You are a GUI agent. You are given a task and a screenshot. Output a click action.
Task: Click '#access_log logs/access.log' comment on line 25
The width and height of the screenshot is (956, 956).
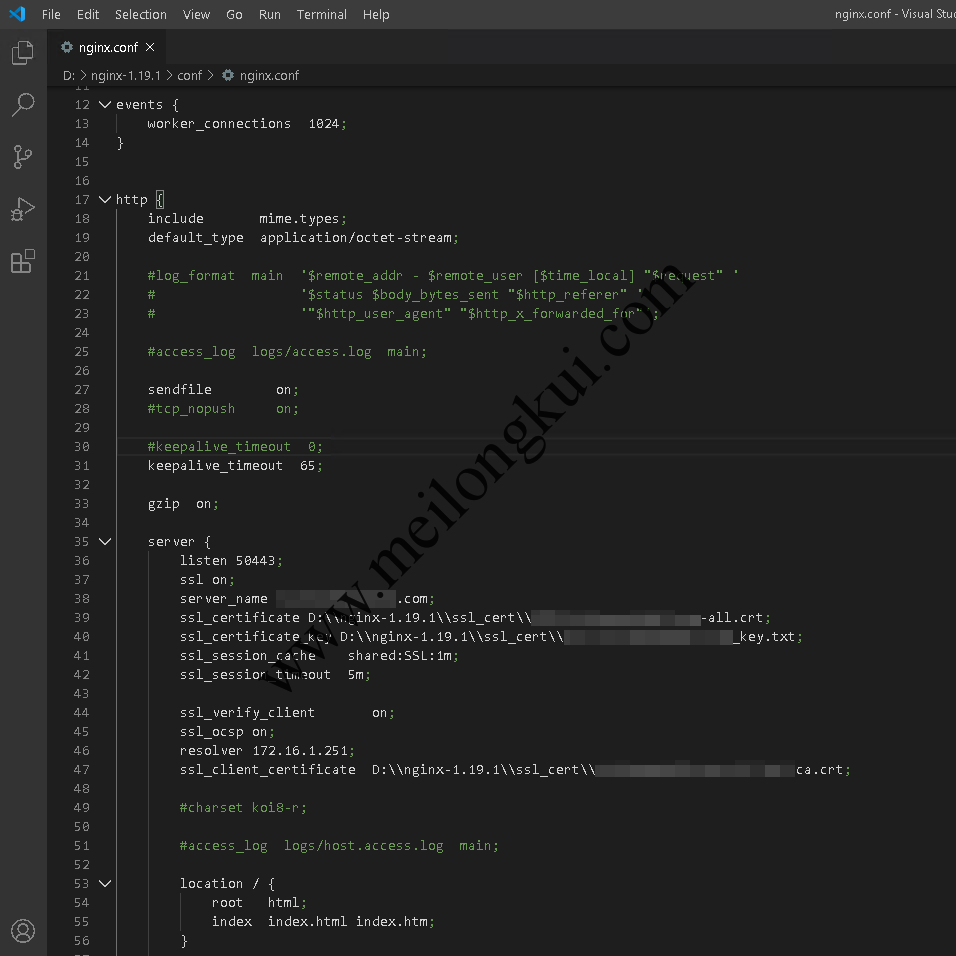tap(287, 351)
